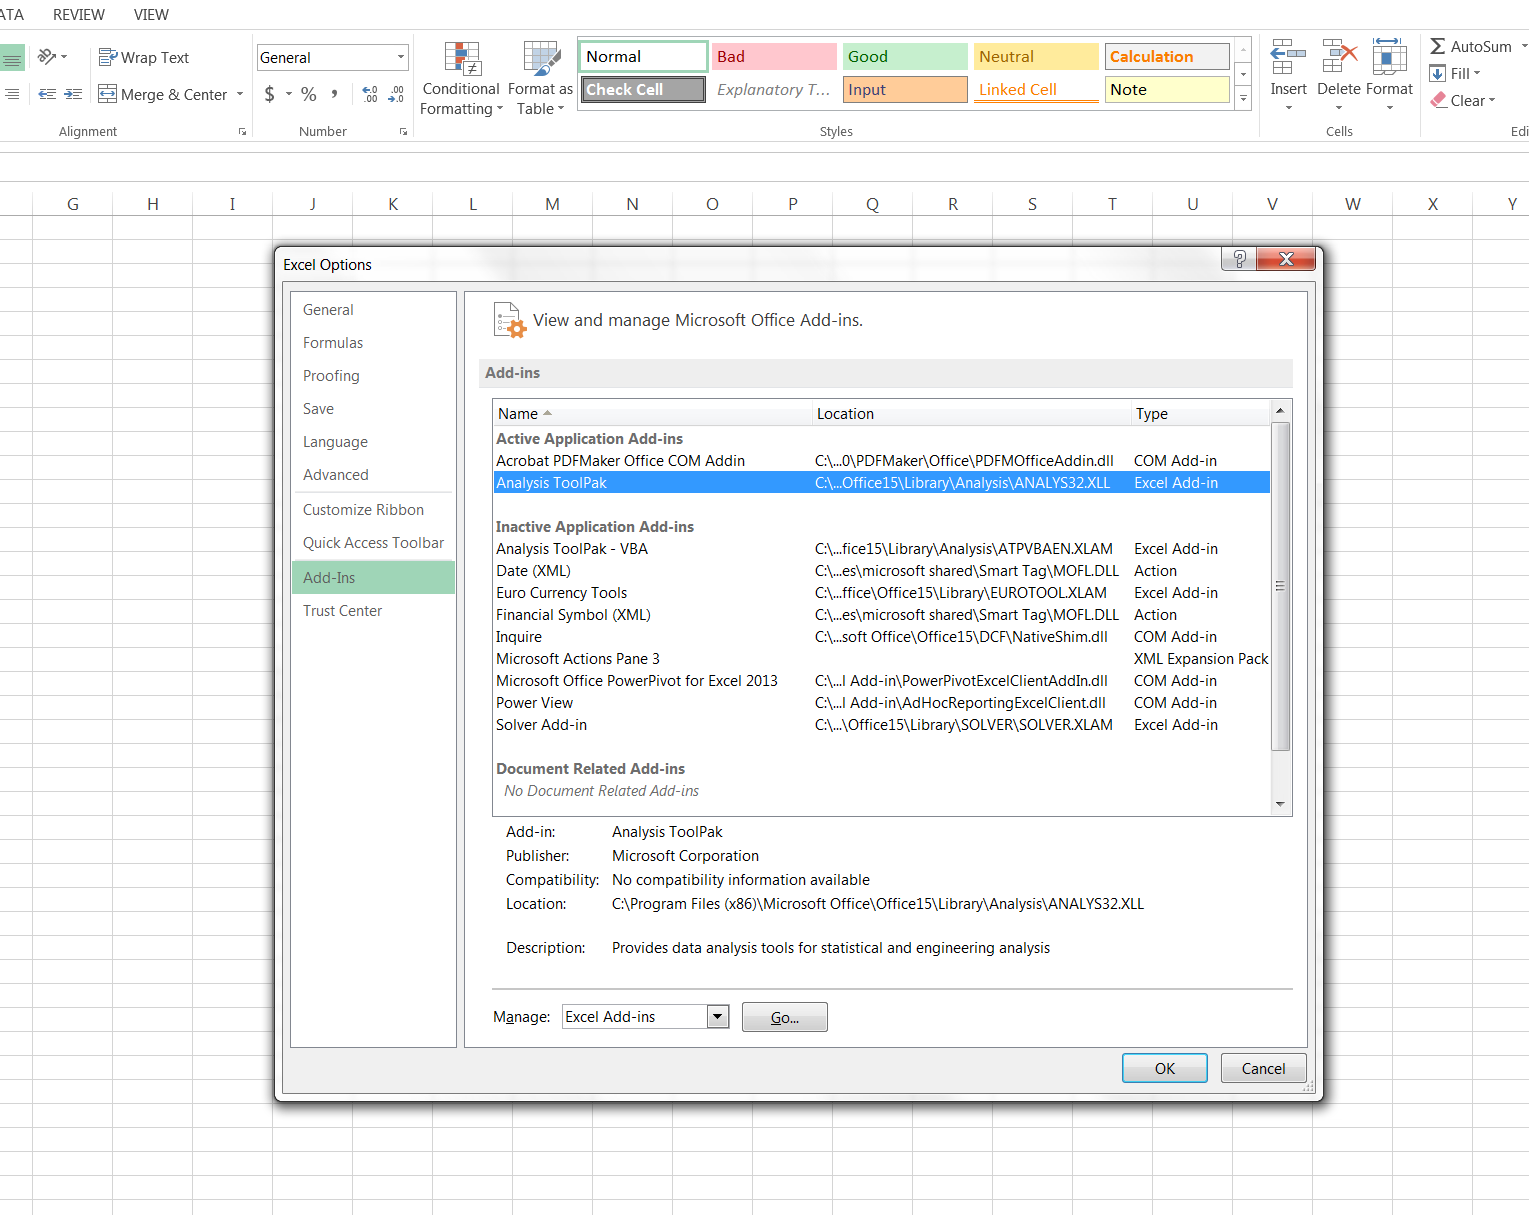Open the Manage Excel Add-ins dropdown

pos(717,1017)
